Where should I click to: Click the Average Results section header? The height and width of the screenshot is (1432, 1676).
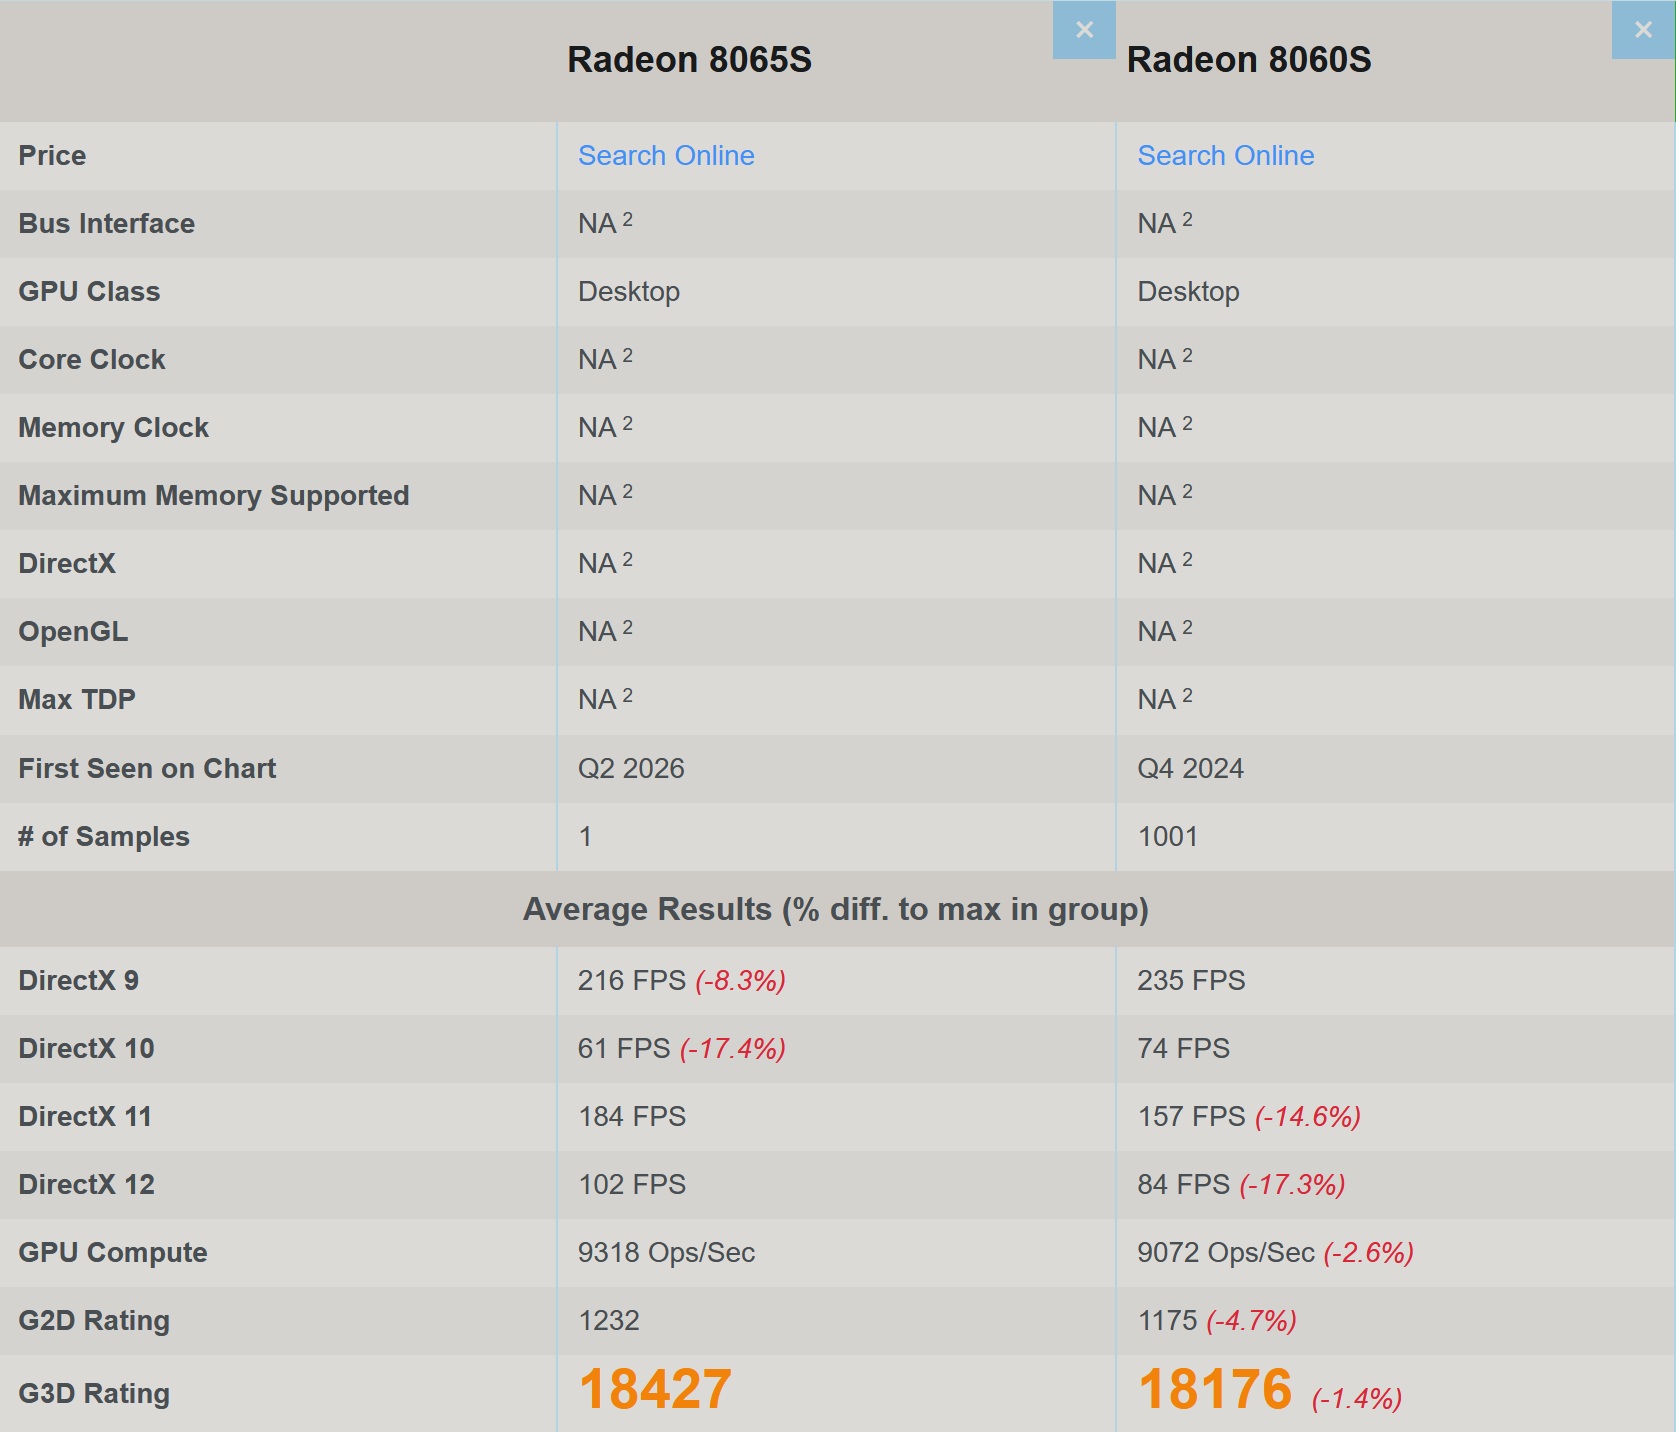836,909
